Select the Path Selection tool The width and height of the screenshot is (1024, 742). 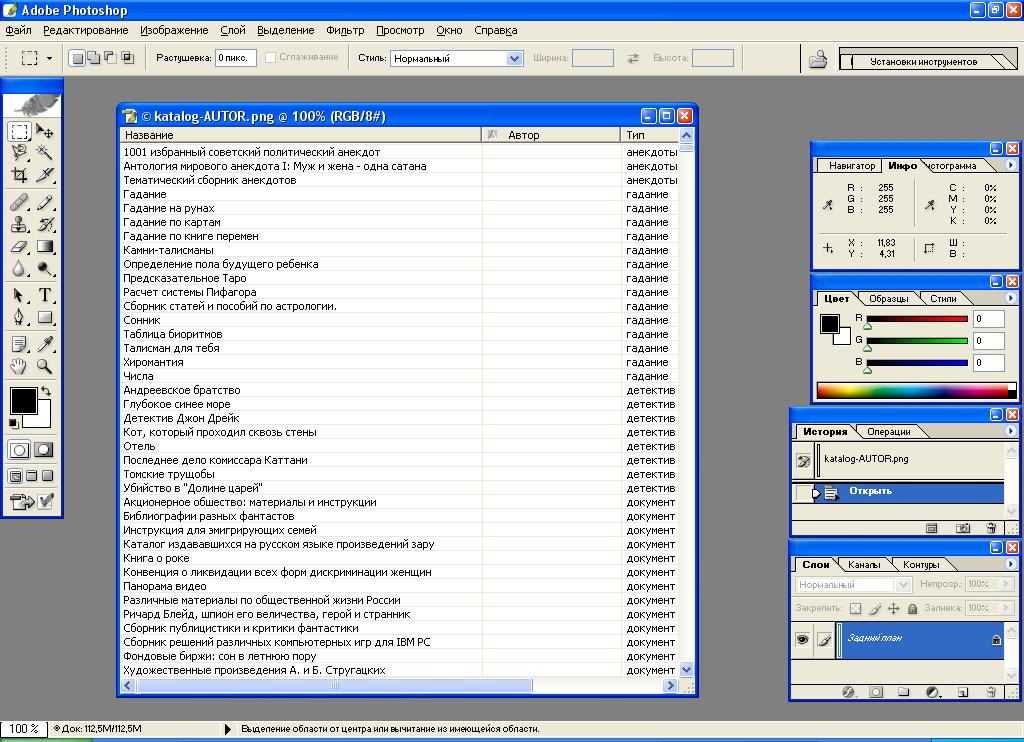20,295
